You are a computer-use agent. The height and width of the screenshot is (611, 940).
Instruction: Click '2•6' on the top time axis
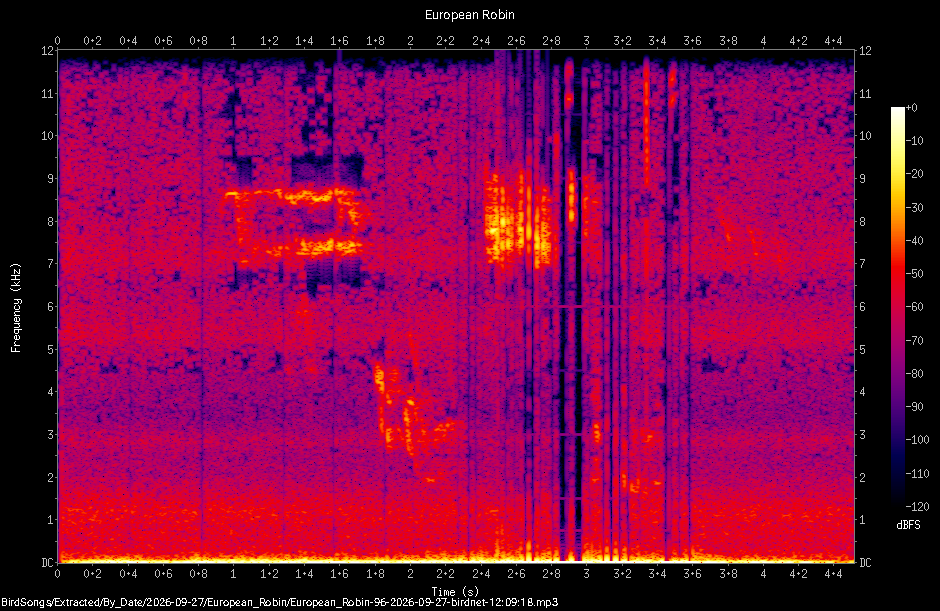click(516, 41)
